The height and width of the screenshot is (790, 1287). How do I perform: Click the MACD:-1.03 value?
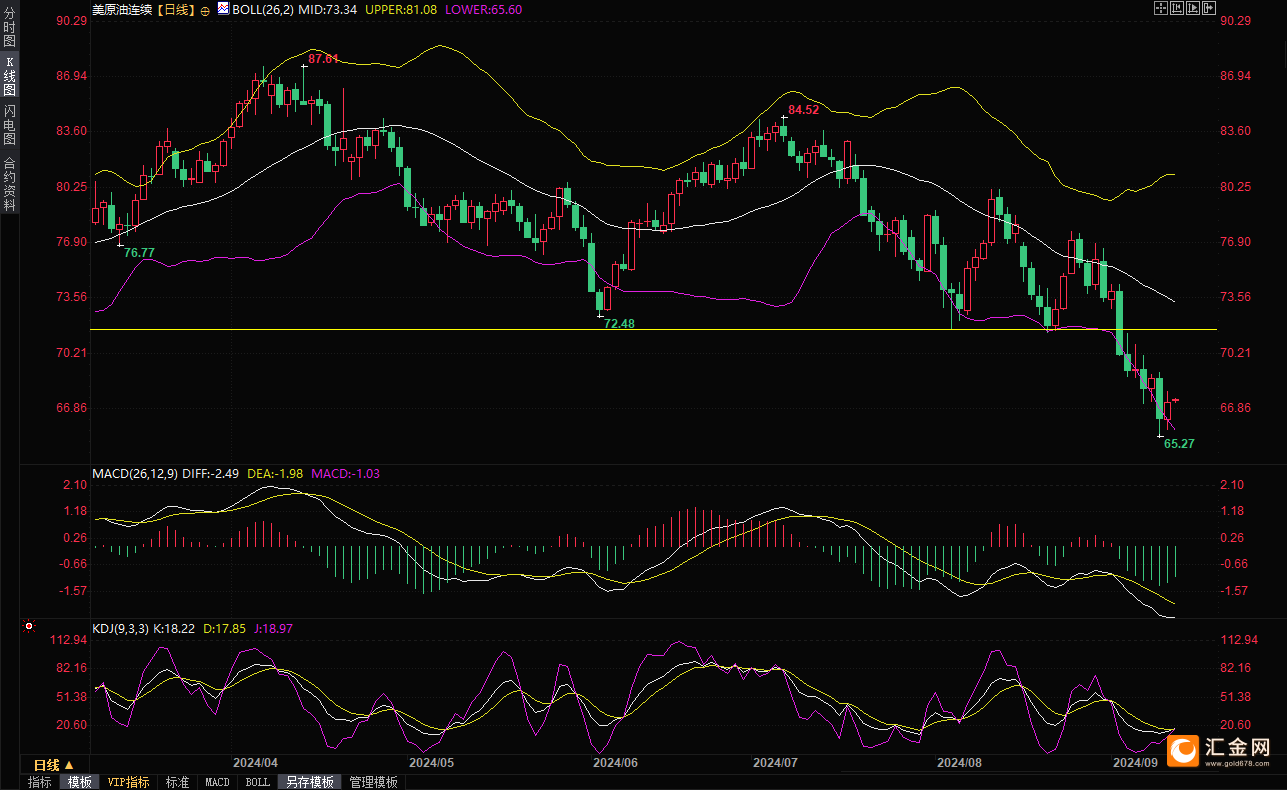click(x=346, y=473)
